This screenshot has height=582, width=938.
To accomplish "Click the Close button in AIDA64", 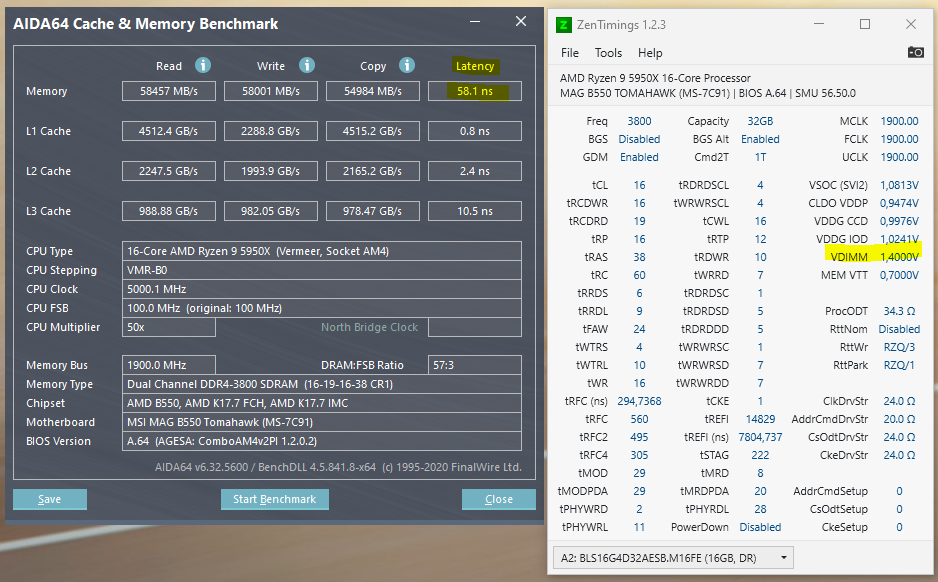I will pyautogui.click(x=498, y=499).
